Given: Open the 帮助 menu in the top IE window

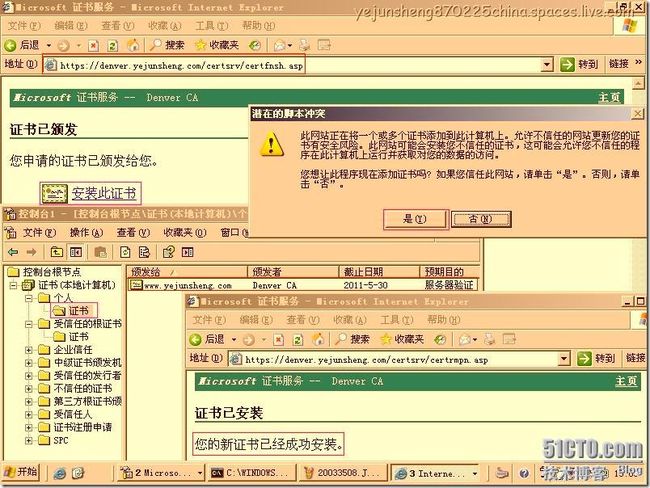Looking at the screenshot, I should (258, 26).
